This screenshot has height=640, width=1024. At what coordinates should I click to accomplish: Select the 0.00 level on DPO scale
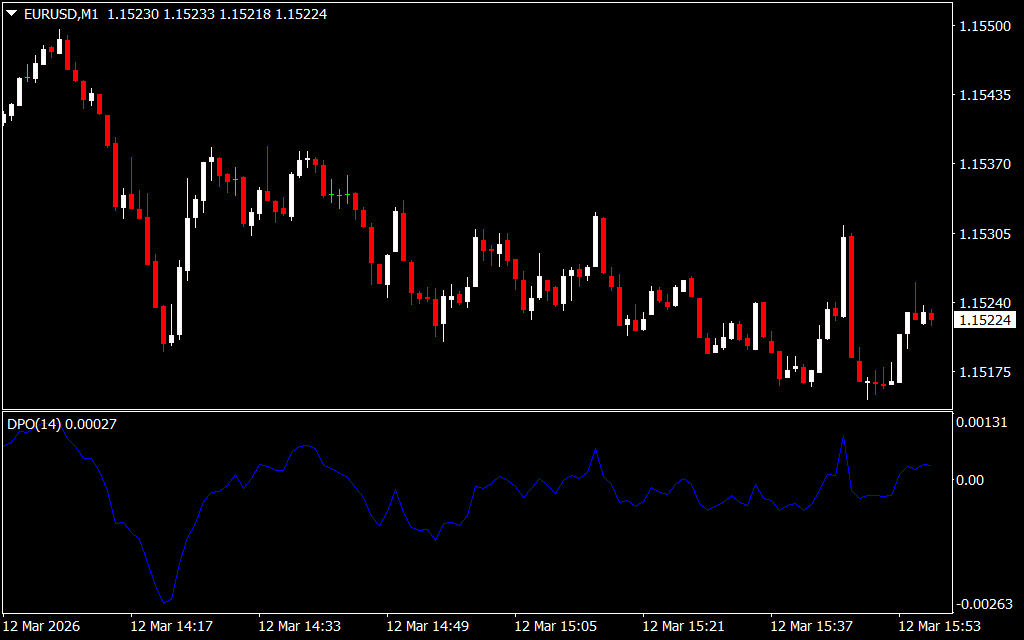click(971, 480)
